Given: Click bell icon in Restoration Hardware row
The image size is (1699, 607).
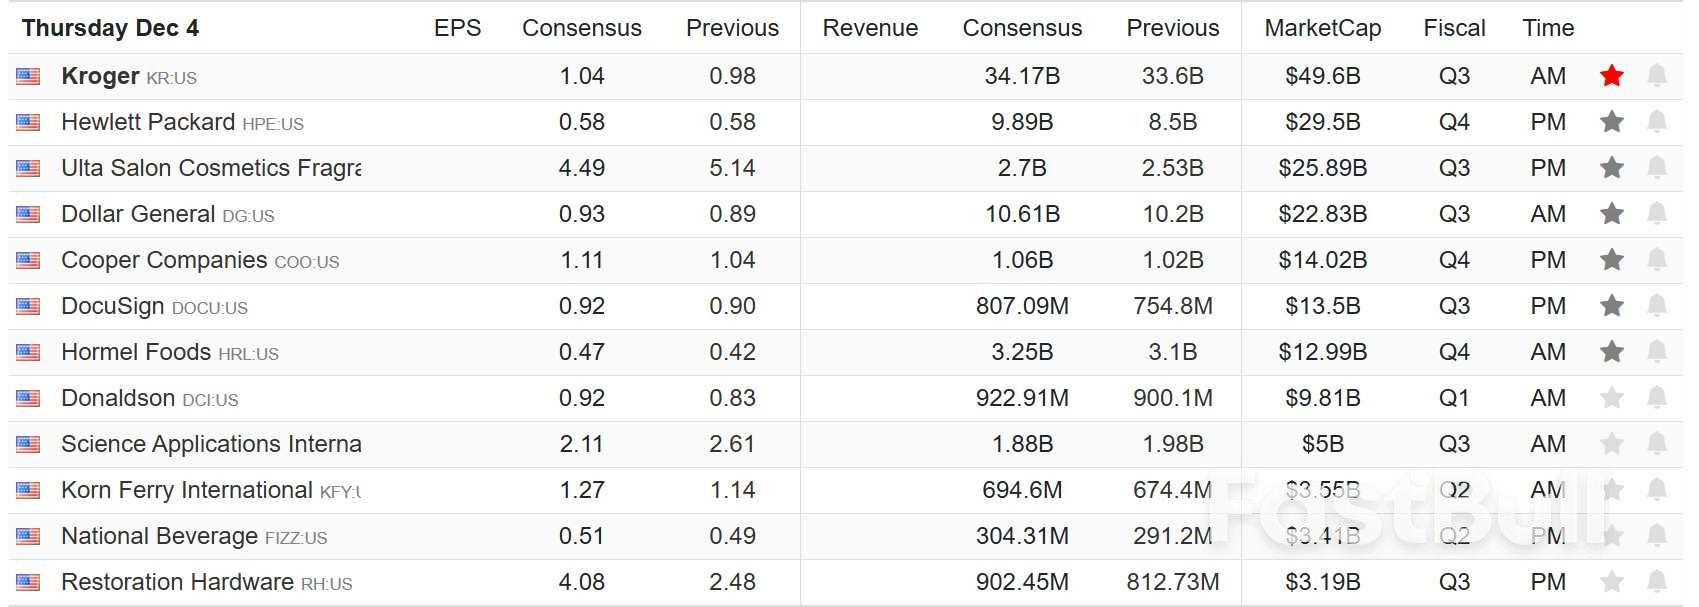Looking at the screenshot, I should click(x=1657, y=582).
